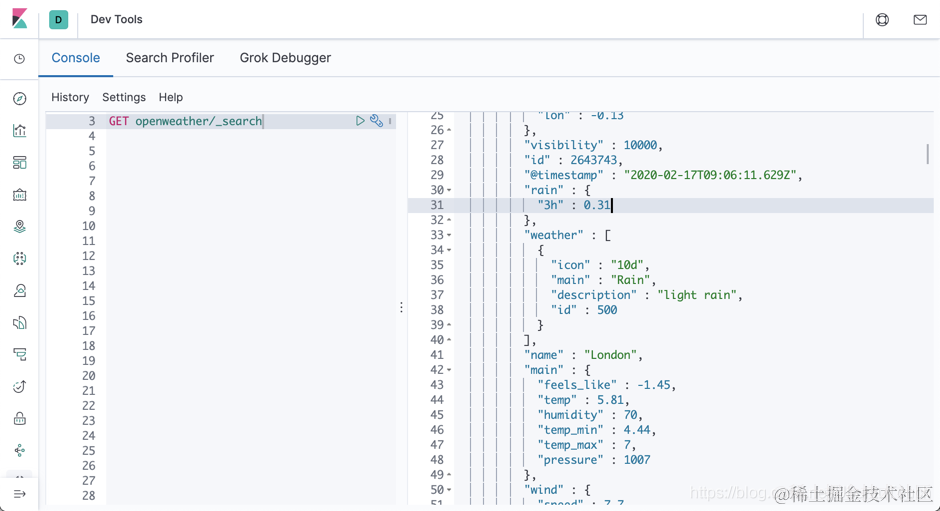Click the "pressure" value 1007

[x=637, y=460]
